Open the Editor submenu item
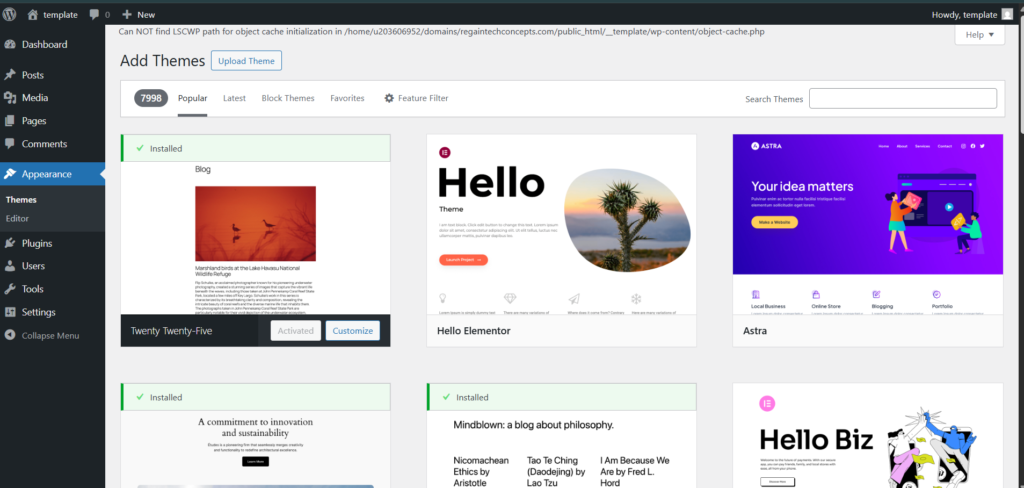 point(17,218)
